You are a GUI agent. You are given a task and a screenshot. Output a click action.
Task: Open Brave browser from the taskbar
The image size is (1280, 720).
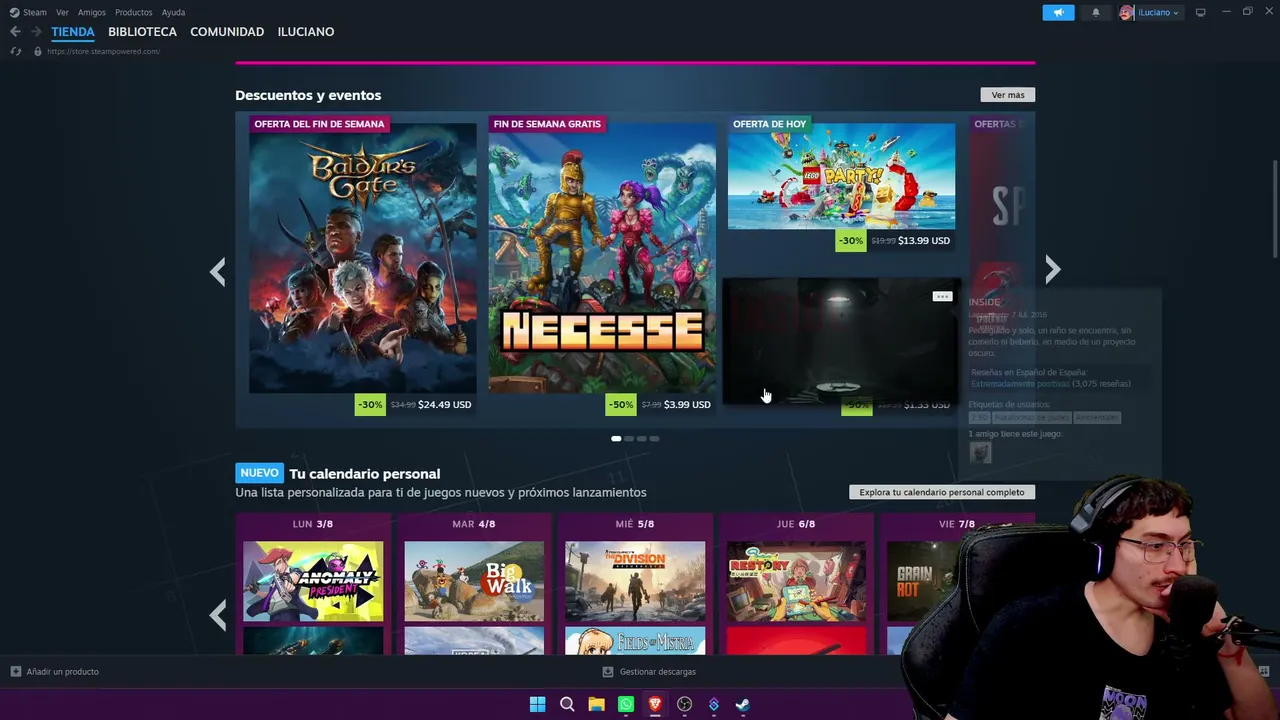click(655, 704)
